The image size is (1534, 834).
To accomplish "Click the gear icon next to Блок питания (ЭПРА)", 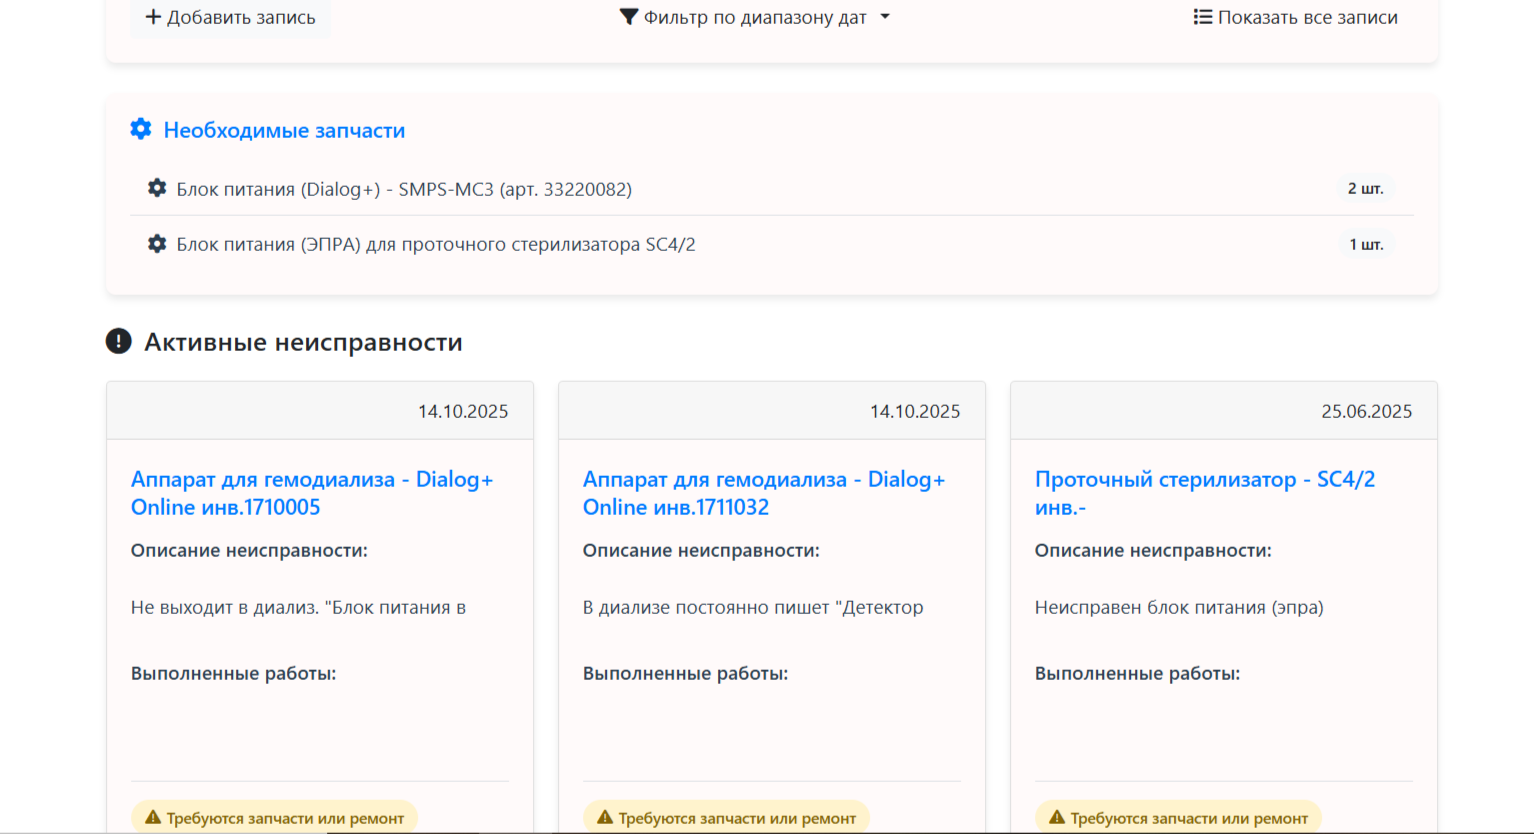I will tap(157, 244).
